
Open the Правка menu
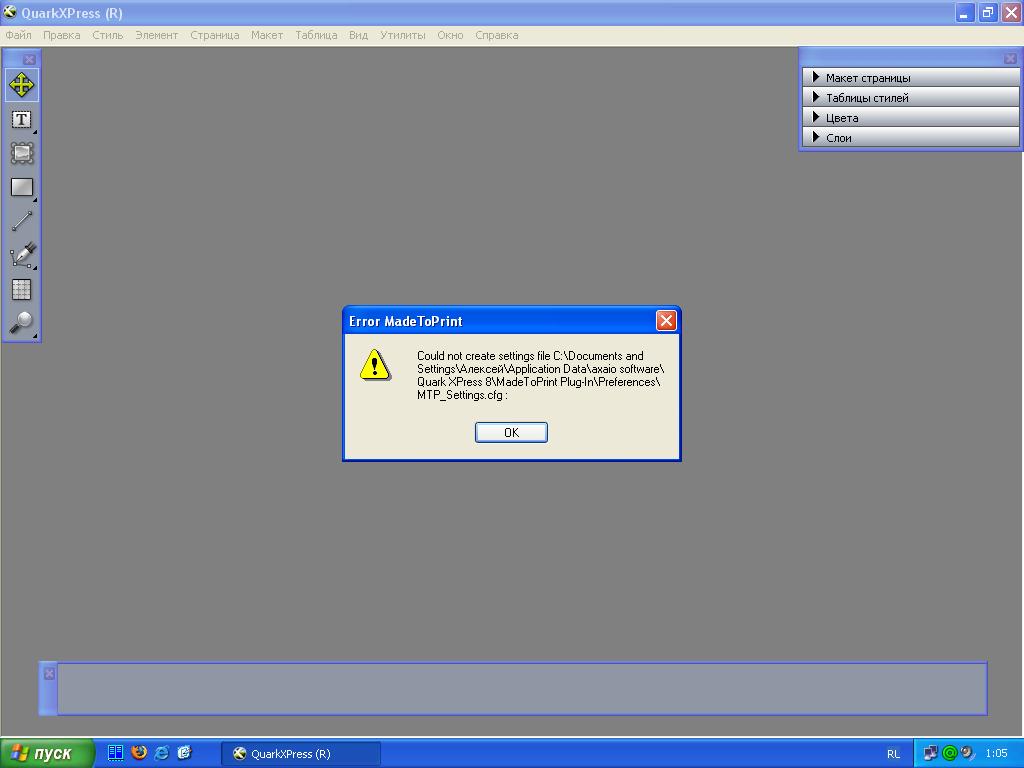click(61, 35)
